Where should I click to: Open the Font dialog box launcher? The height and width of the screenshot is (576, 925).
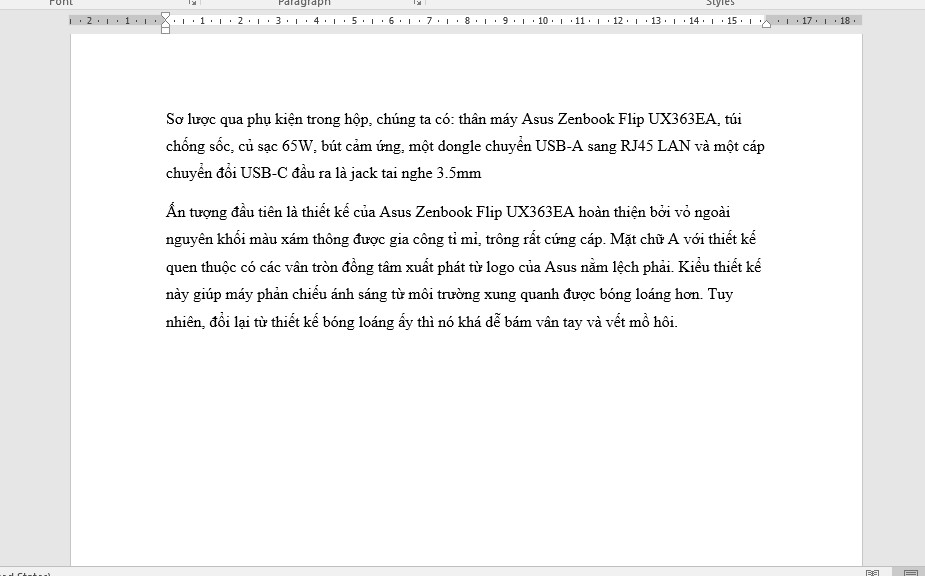192,3
